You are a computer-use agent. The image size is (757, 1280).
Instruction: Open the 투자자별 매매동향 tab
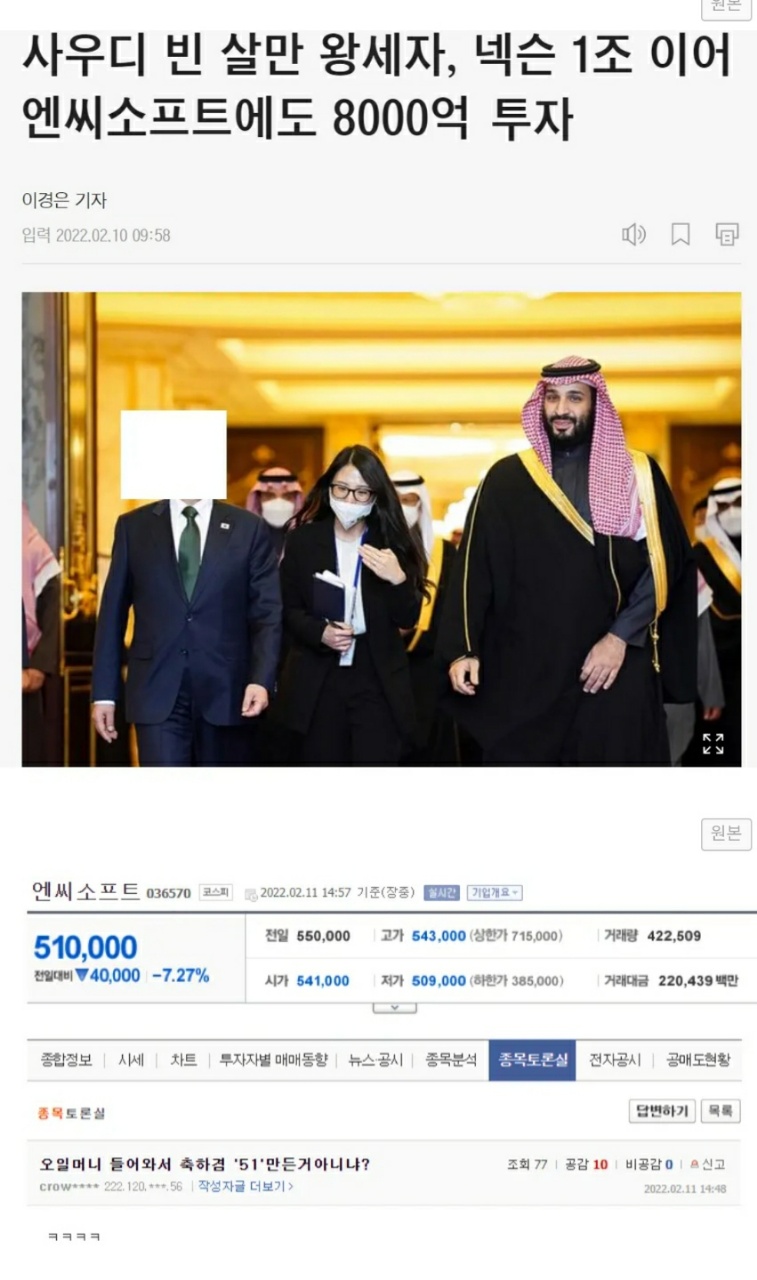click(273, 1060)
